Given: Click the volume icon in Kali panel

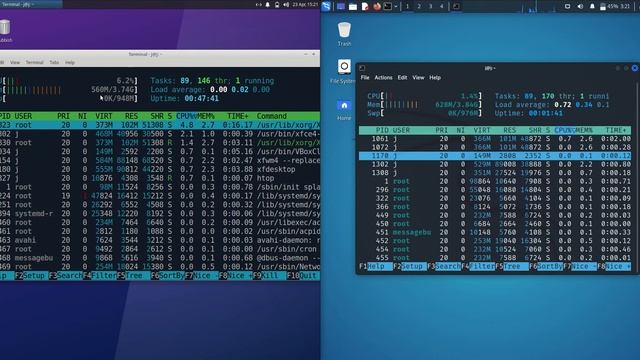Looking at the screenshot, I should click(x=580, y=7).
